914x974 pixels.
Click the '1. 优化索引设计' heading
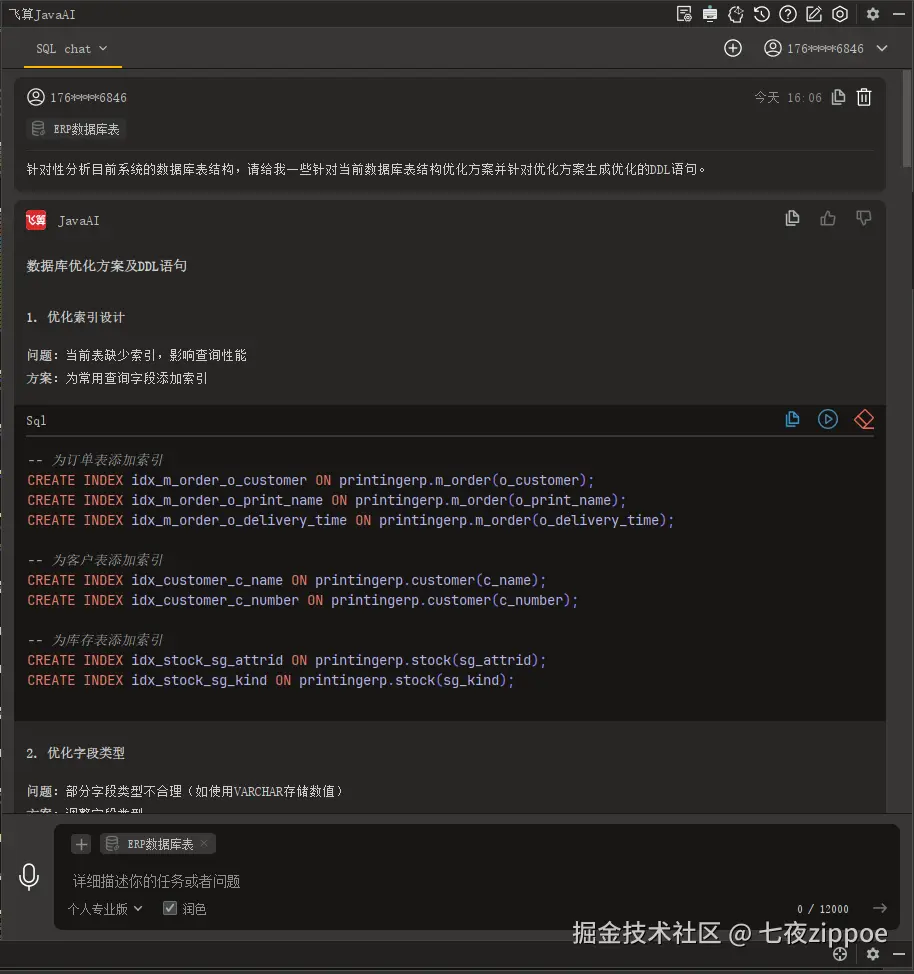pos(75,317)
